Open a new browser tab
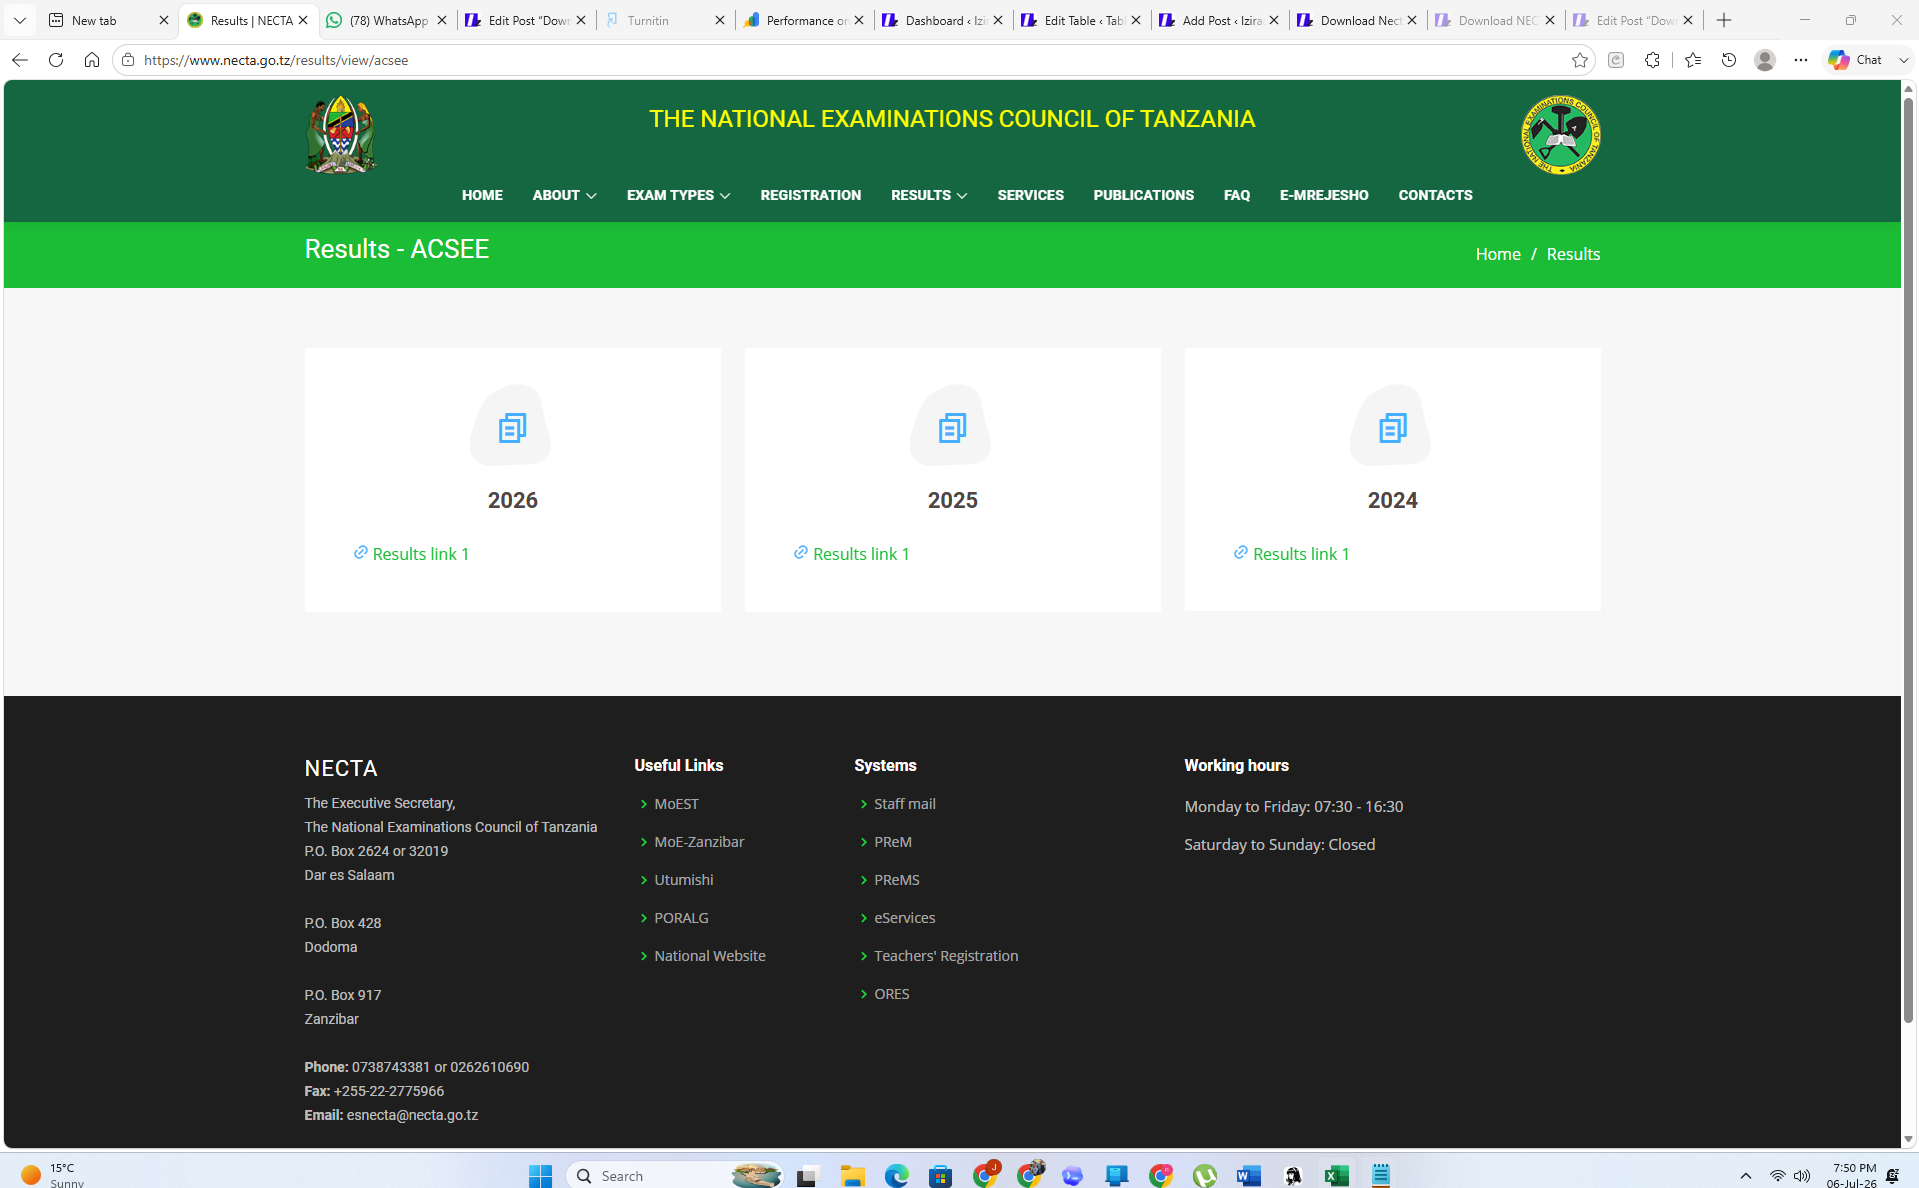This screenshot has width=1919, height=1188. (x=1723, y=20)
